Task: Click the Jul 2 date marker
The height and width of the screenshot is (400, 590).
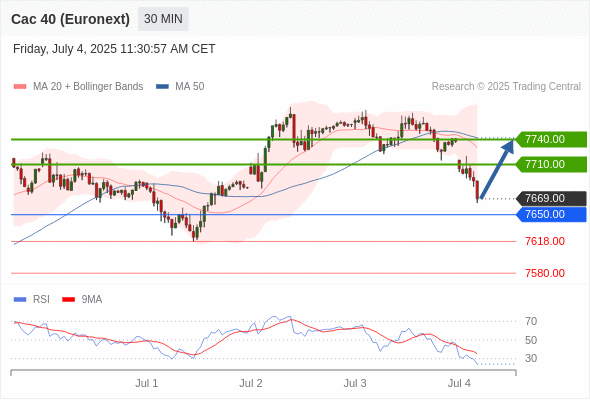Action: (x=251, y=383)
